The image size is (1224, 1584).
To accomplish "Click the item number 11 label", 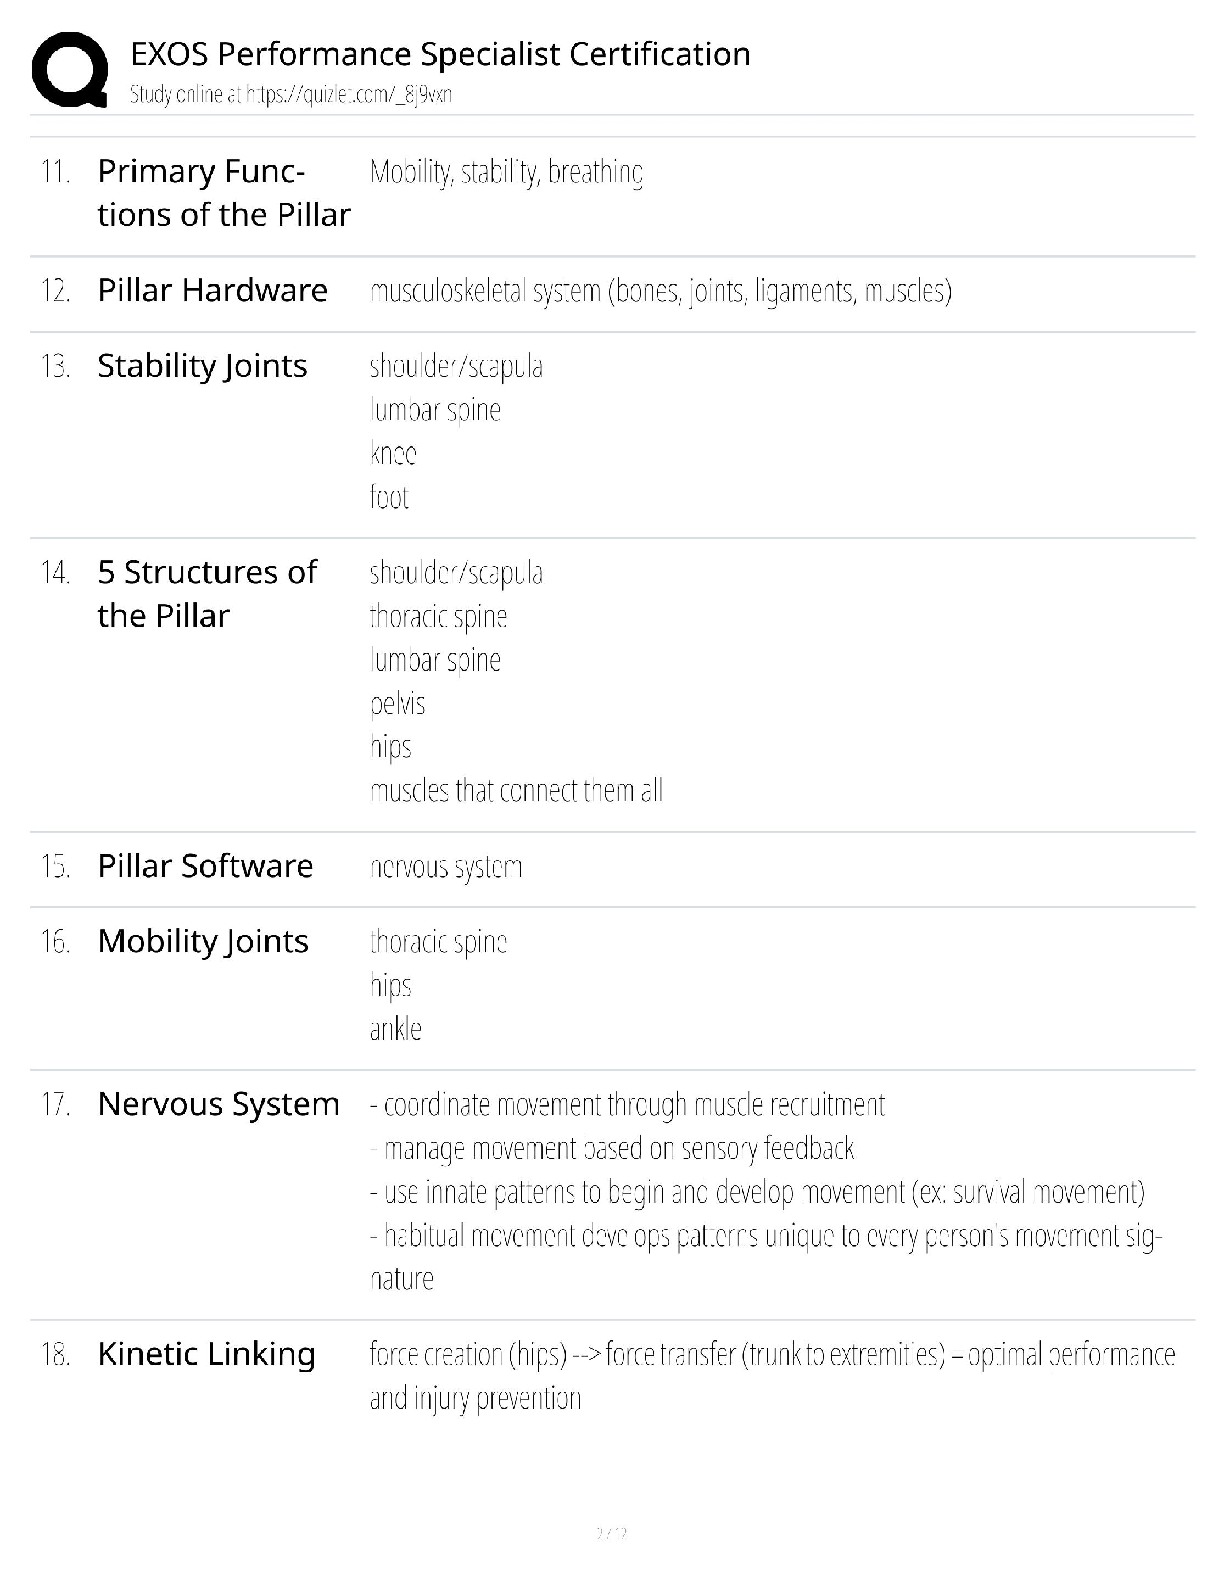I will 55,172.
